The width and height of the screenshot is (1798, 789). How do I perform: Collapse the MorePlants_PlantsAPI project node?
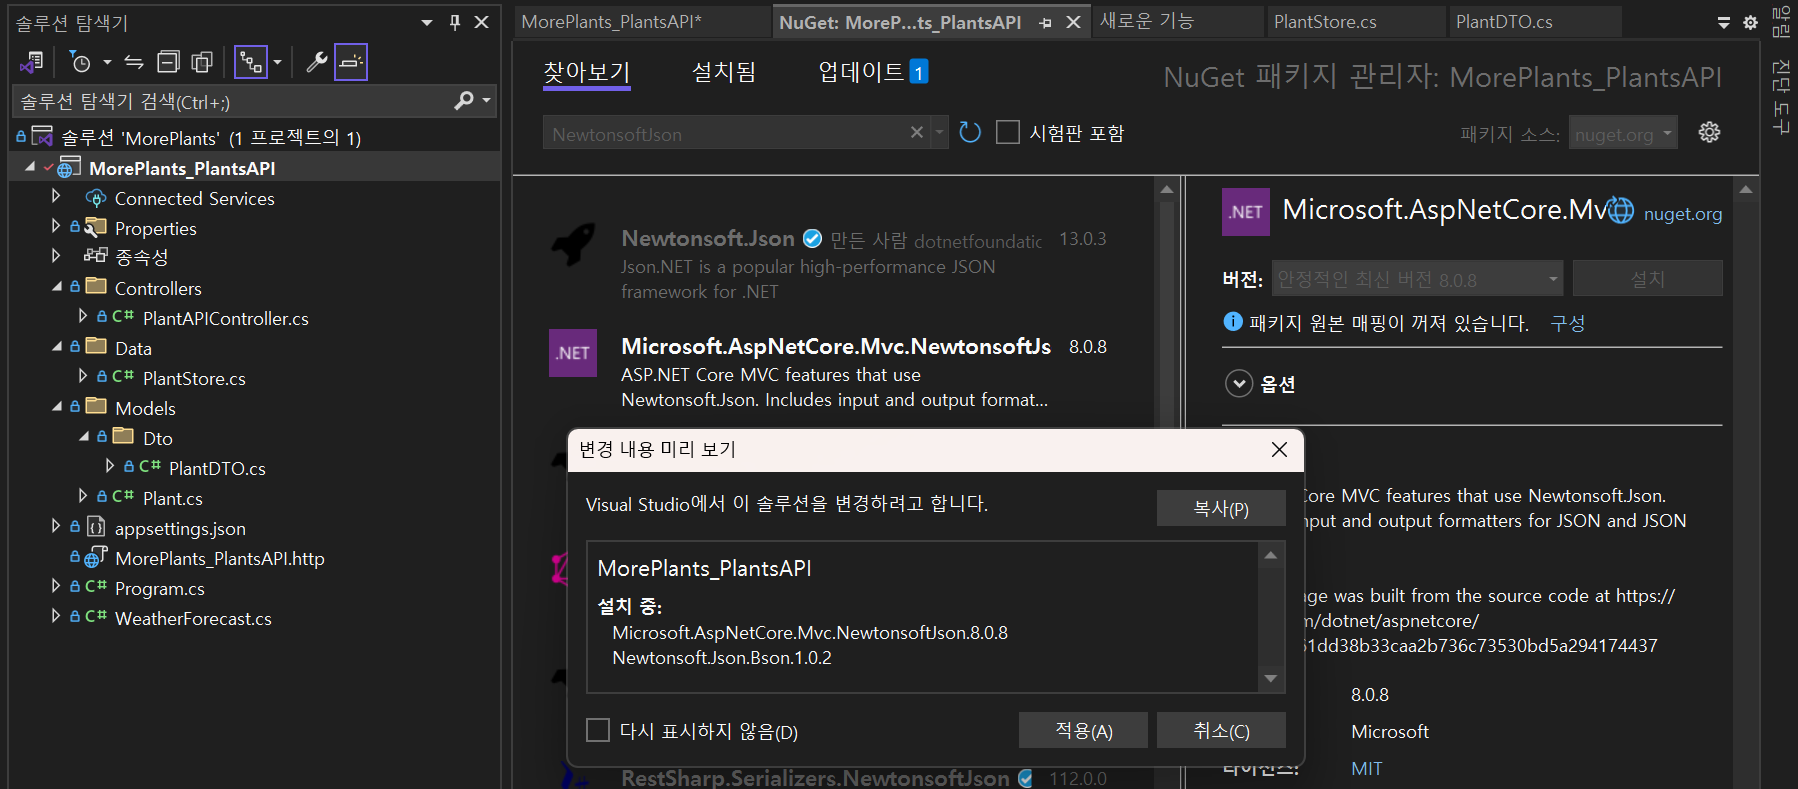click(30, 167)
